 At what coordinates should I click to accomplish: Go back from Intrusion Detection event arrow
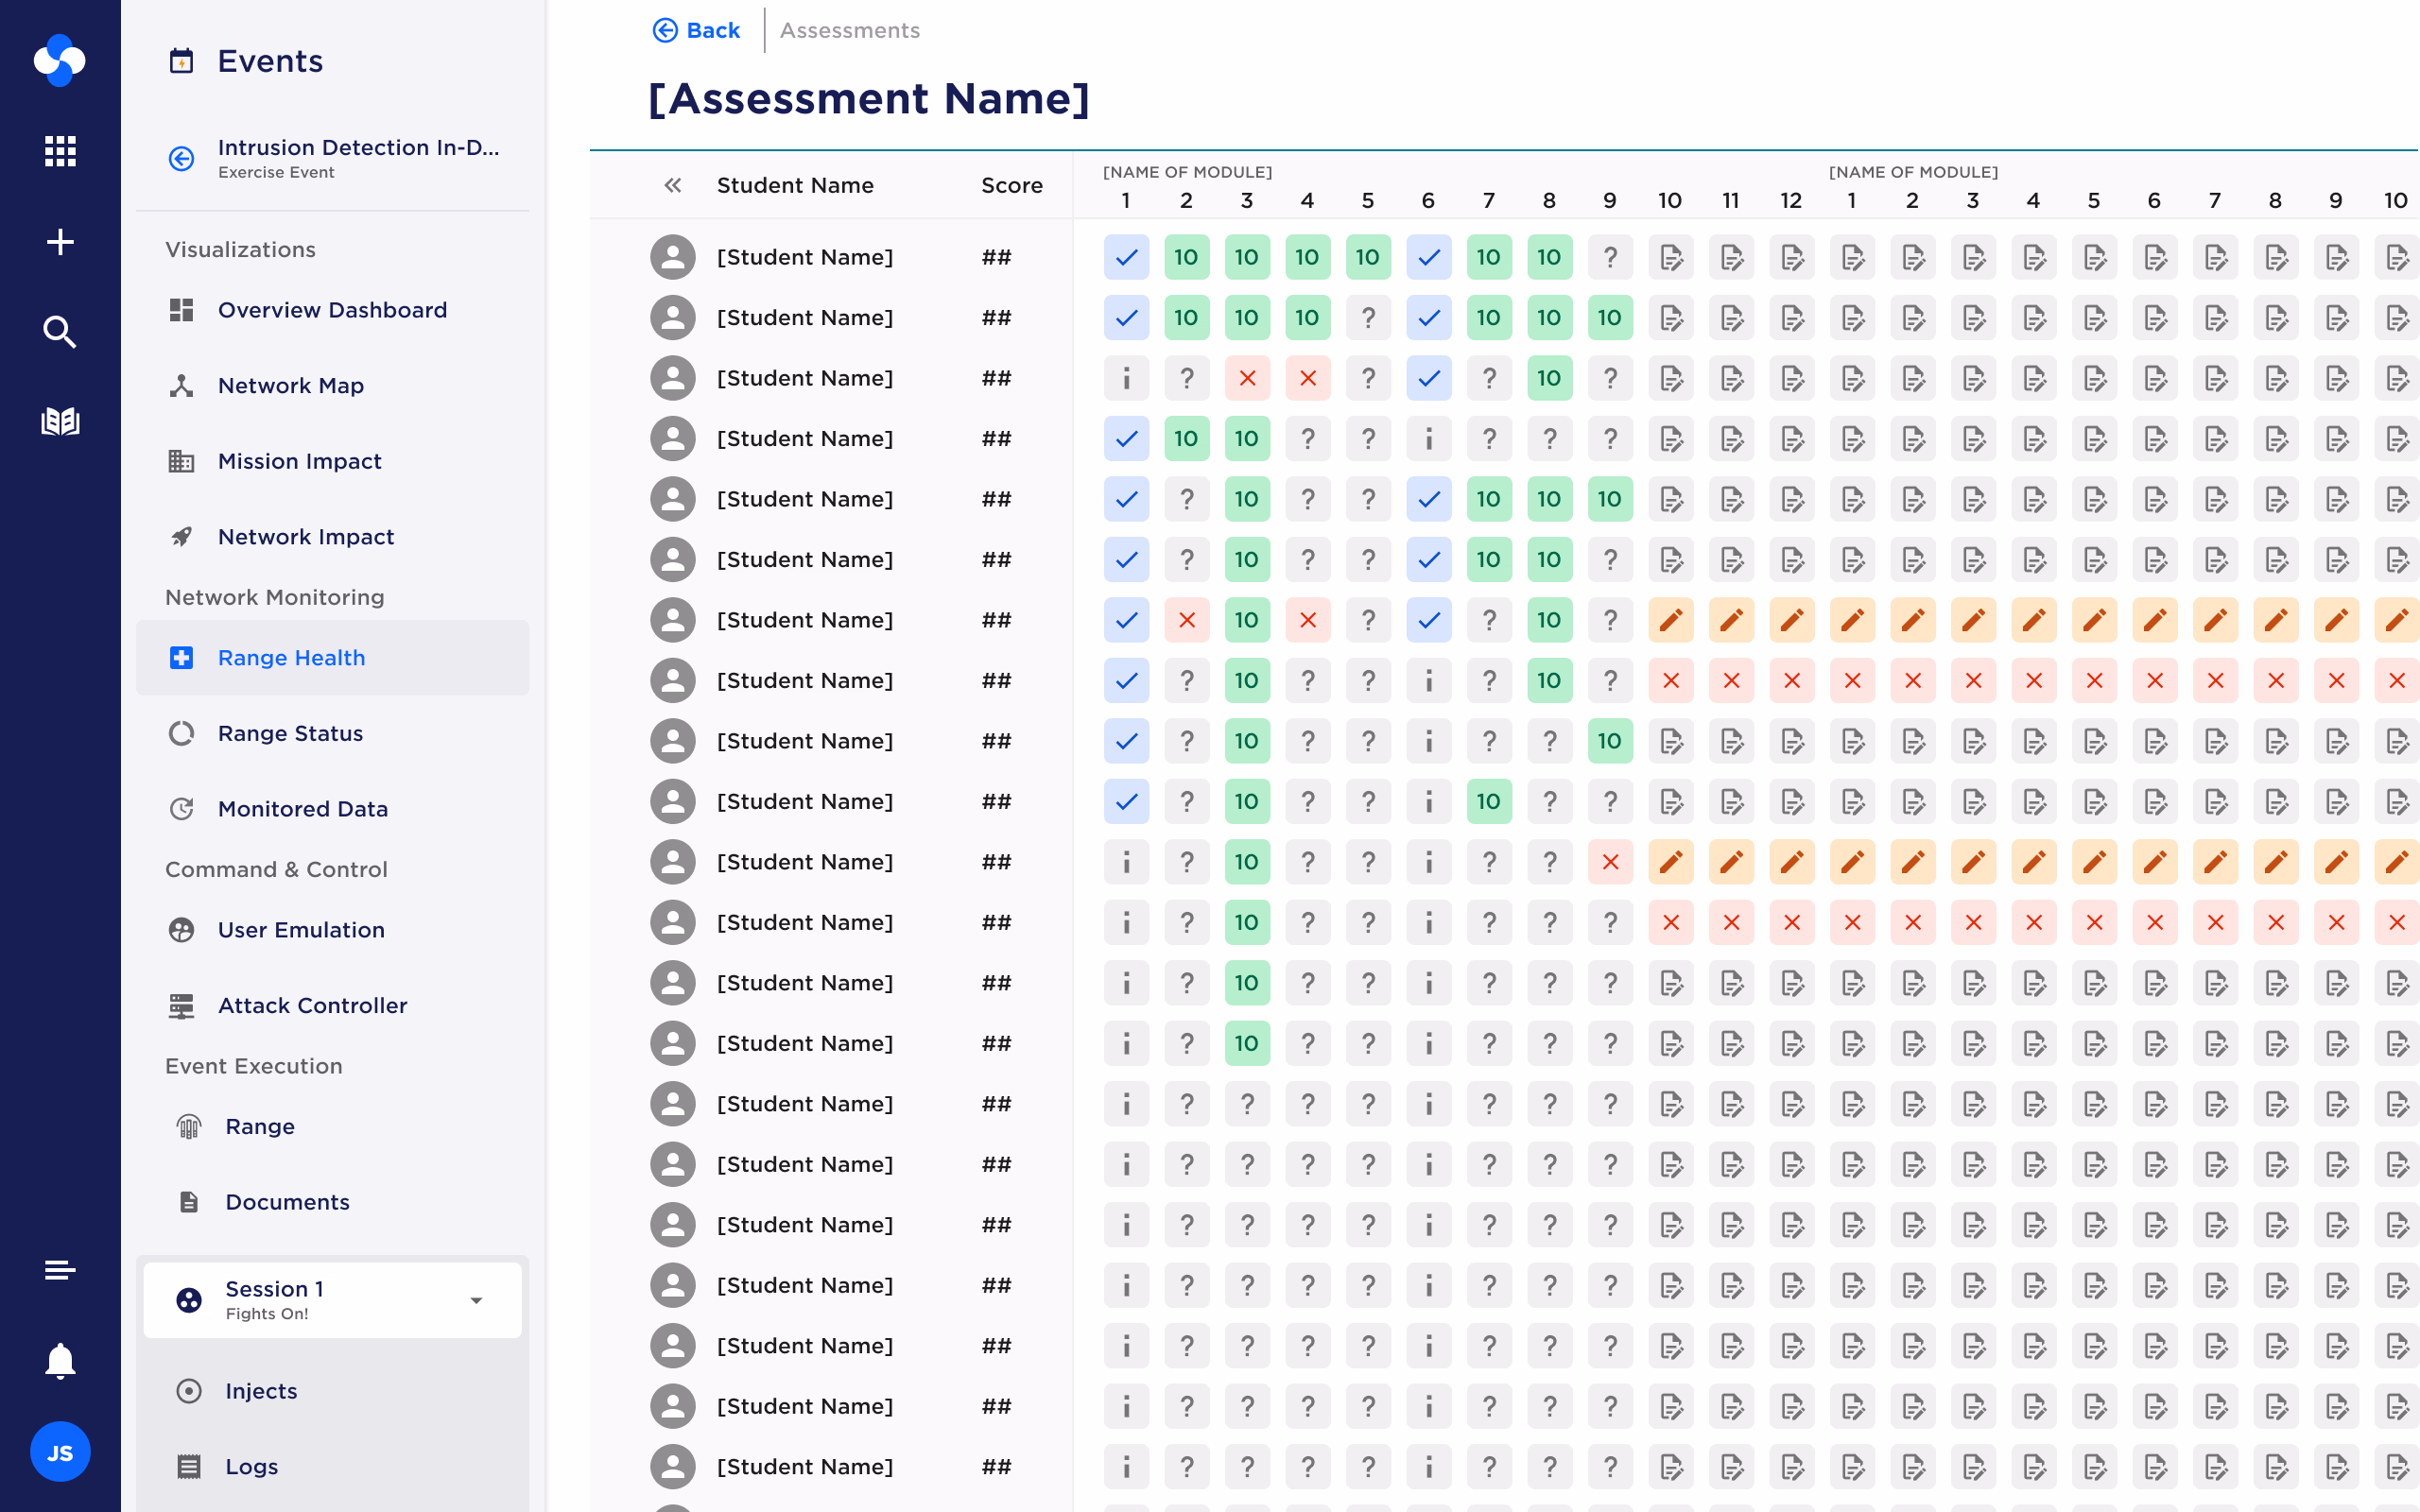coord(181,158)
